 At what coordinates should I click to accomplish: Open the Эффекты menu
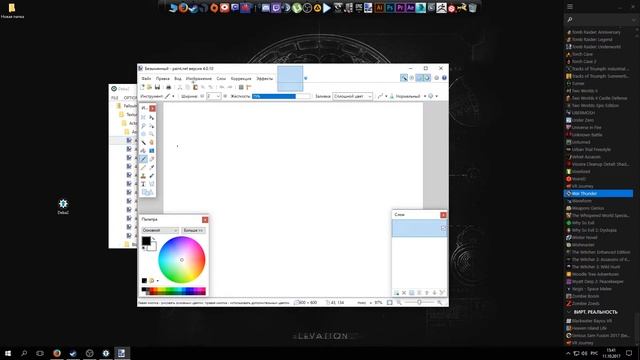click(264, 78)
